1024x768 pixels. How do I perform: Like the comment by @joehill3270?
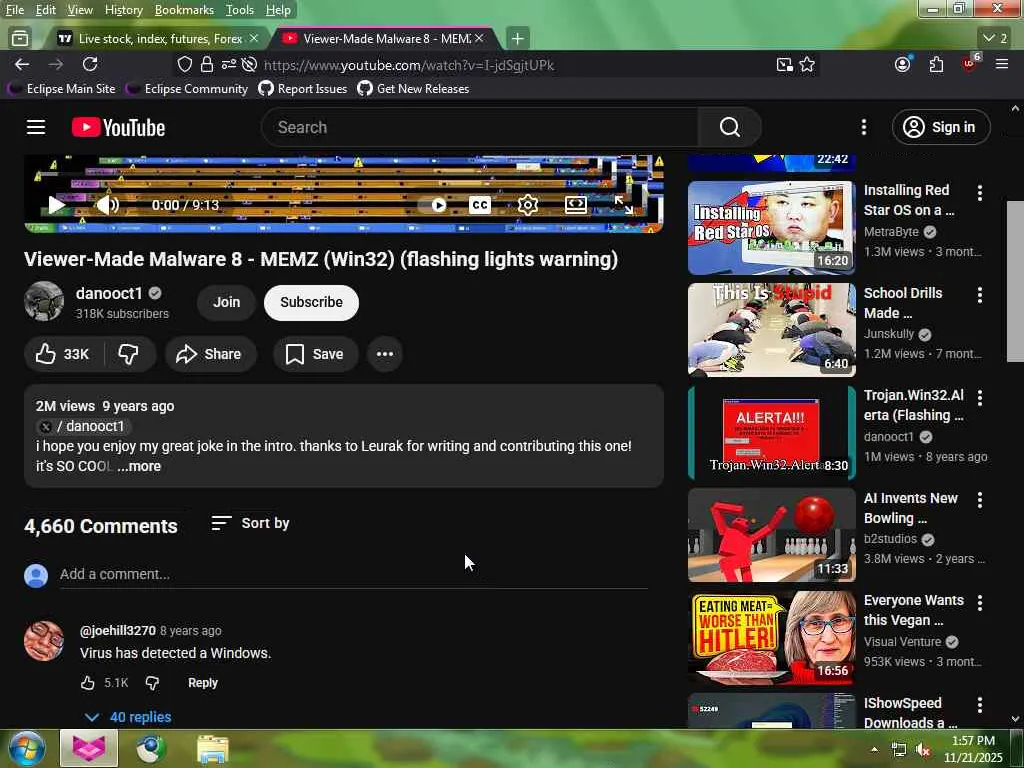(88, 683)
